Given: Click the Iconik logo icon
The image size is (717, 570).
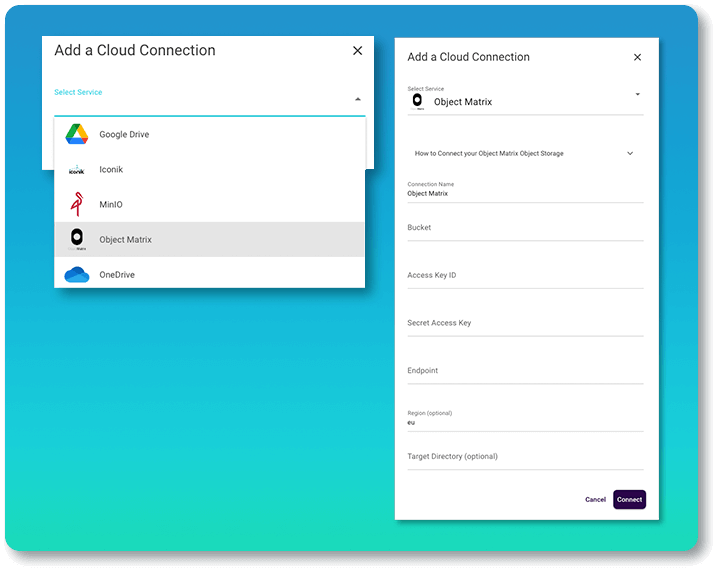Looking at the screenshot, I should pyautogui.click(x=77, y=170).
